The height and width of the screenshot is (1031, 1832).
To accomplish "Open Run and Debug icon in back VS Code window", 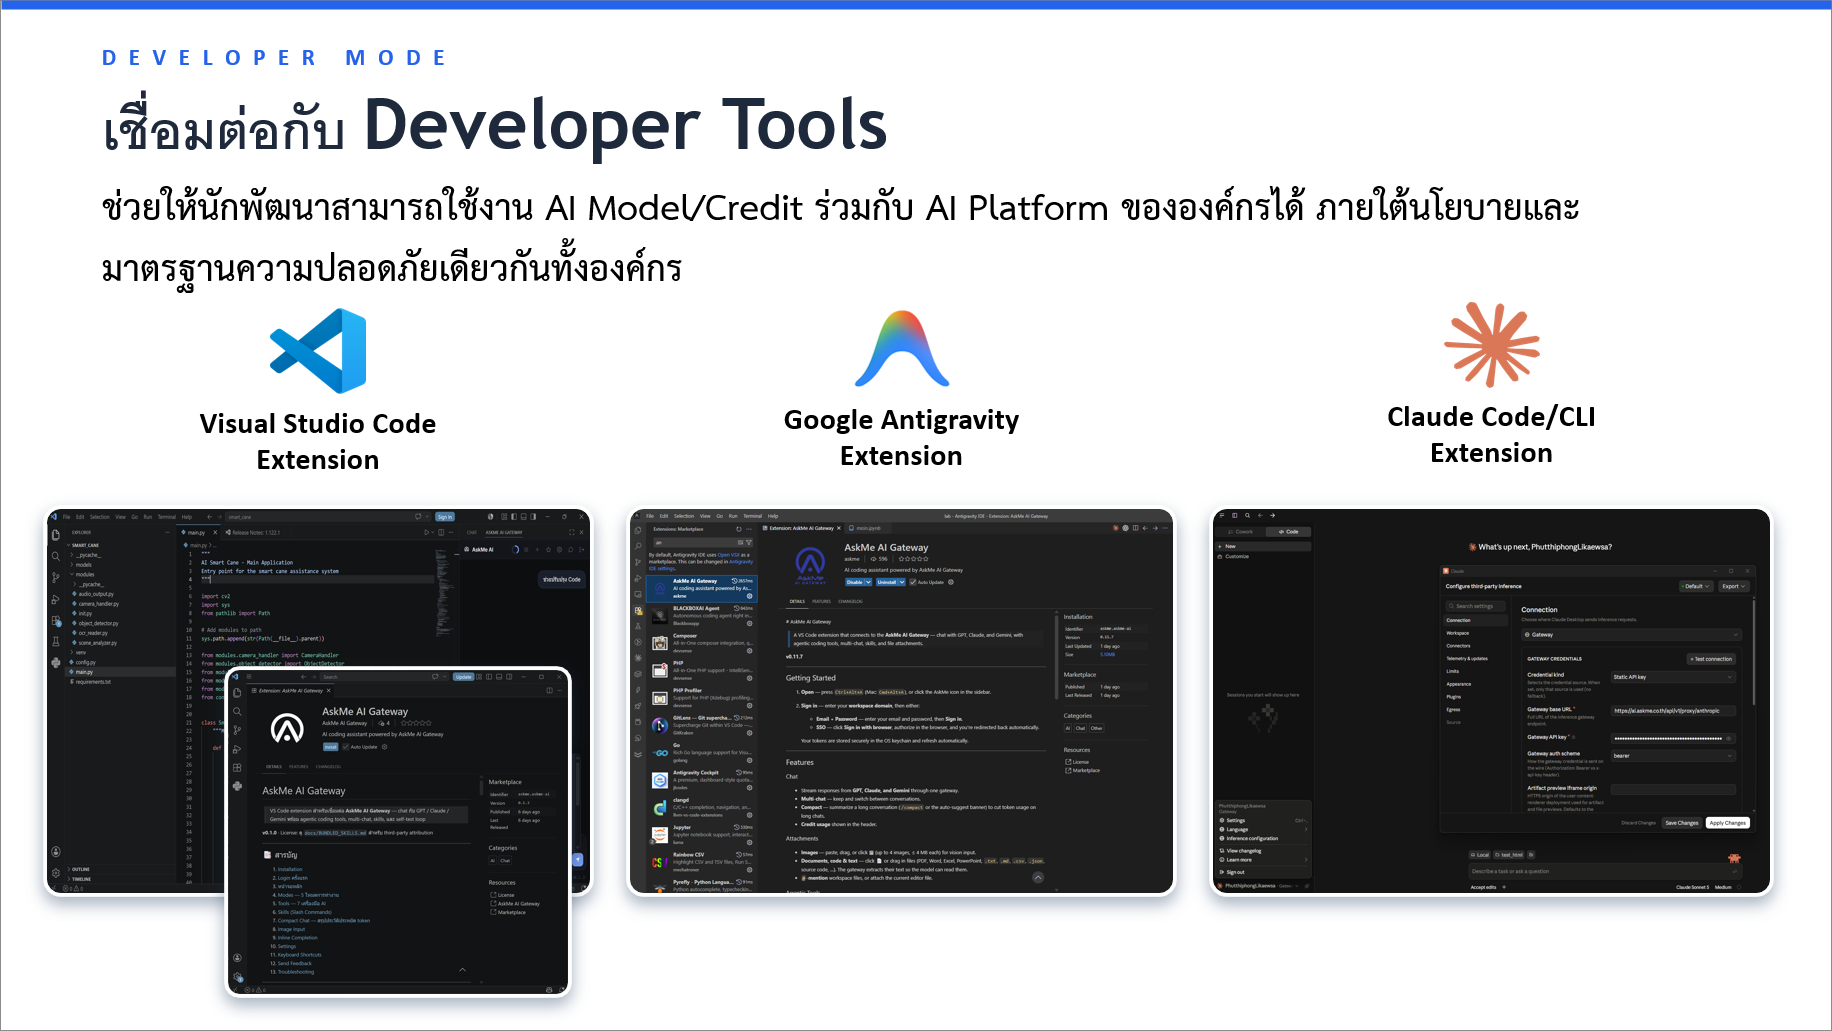I will [56, 600].
